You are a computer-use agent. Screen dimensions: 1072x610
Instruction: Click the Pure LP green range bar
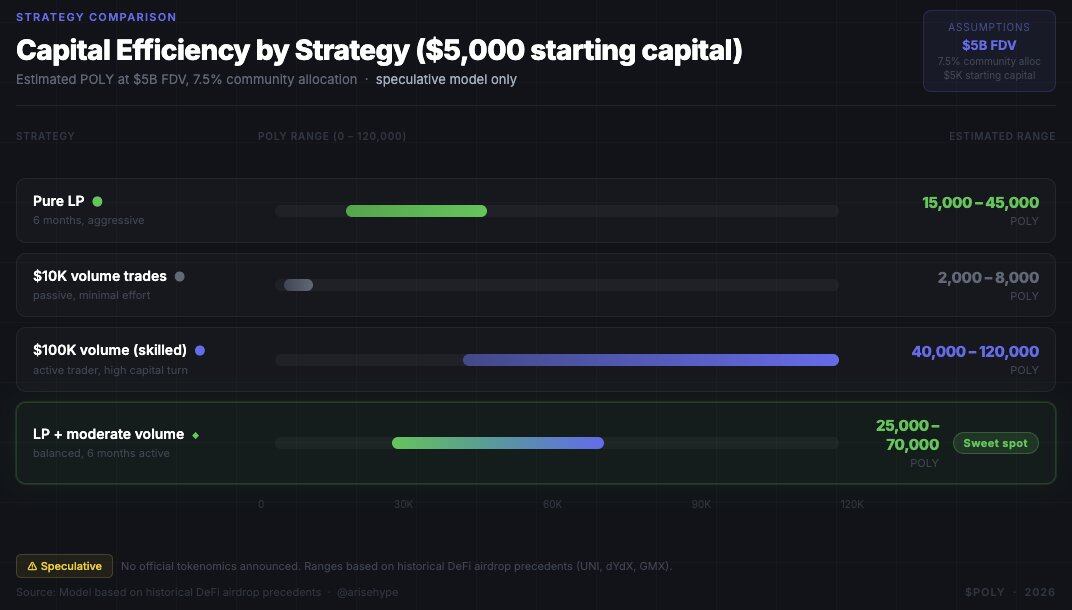pos(416,211)
